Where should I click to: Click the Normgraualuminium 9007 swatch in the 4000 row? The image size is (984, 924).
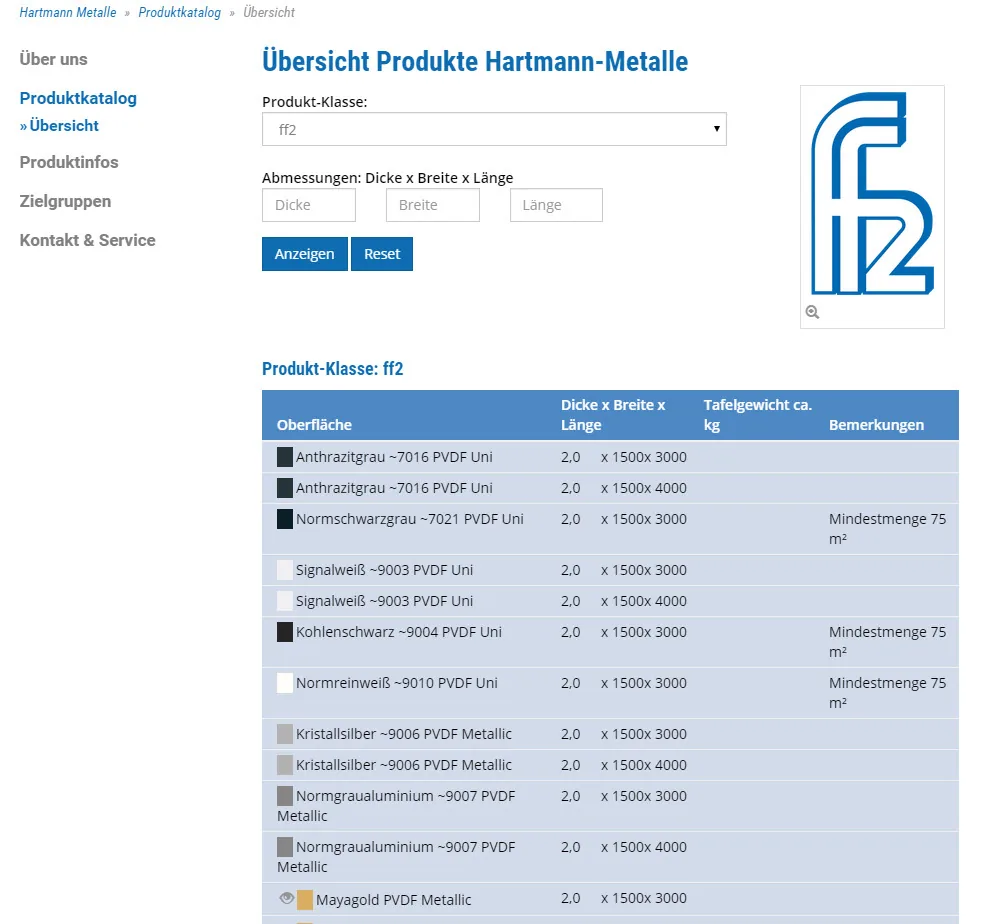(285, 847)
